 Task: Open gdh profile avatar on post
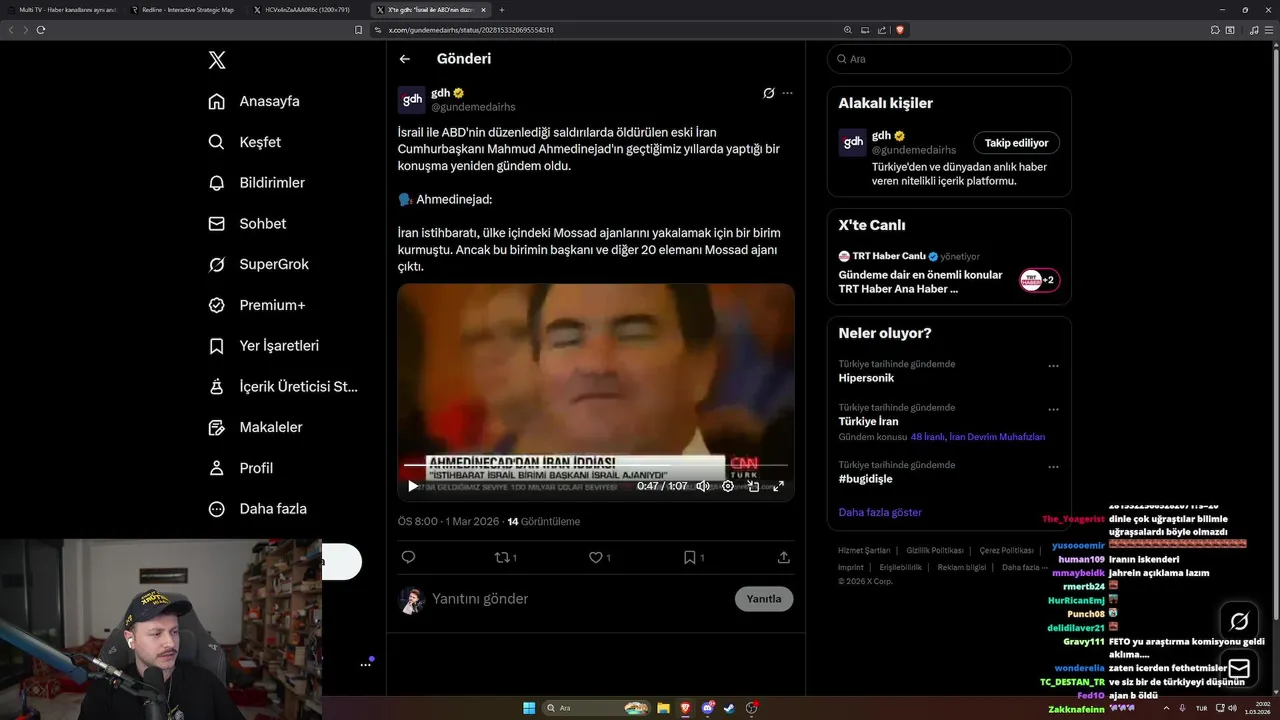point(412,100)
